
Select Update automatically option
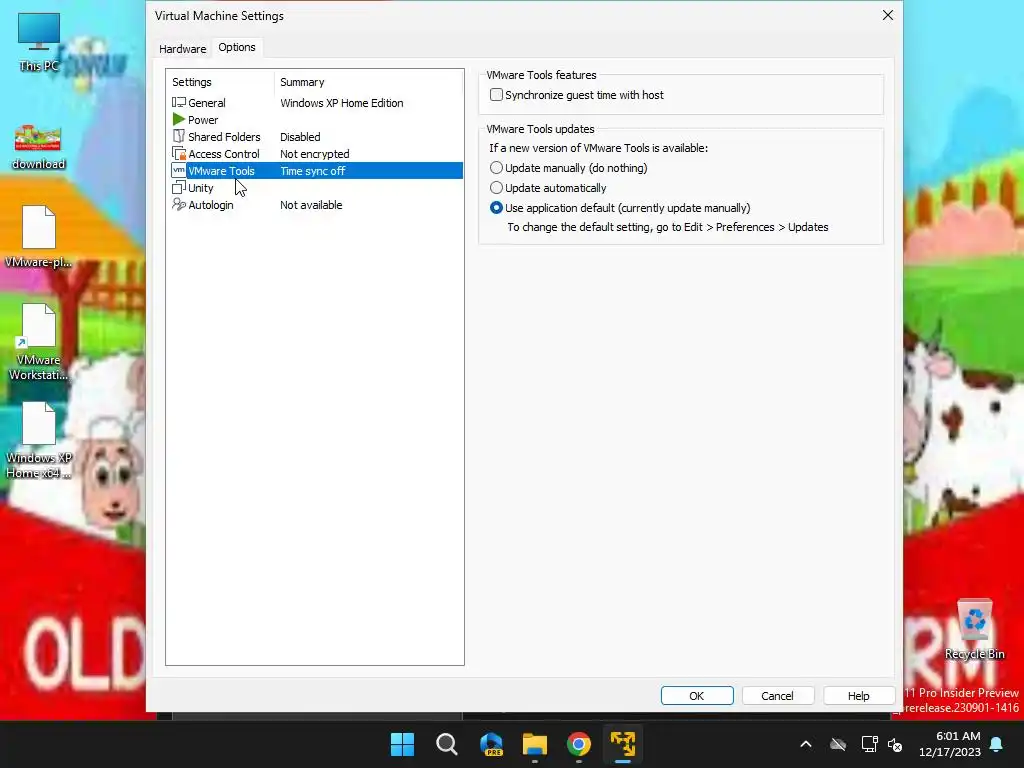tap(496, 188)
